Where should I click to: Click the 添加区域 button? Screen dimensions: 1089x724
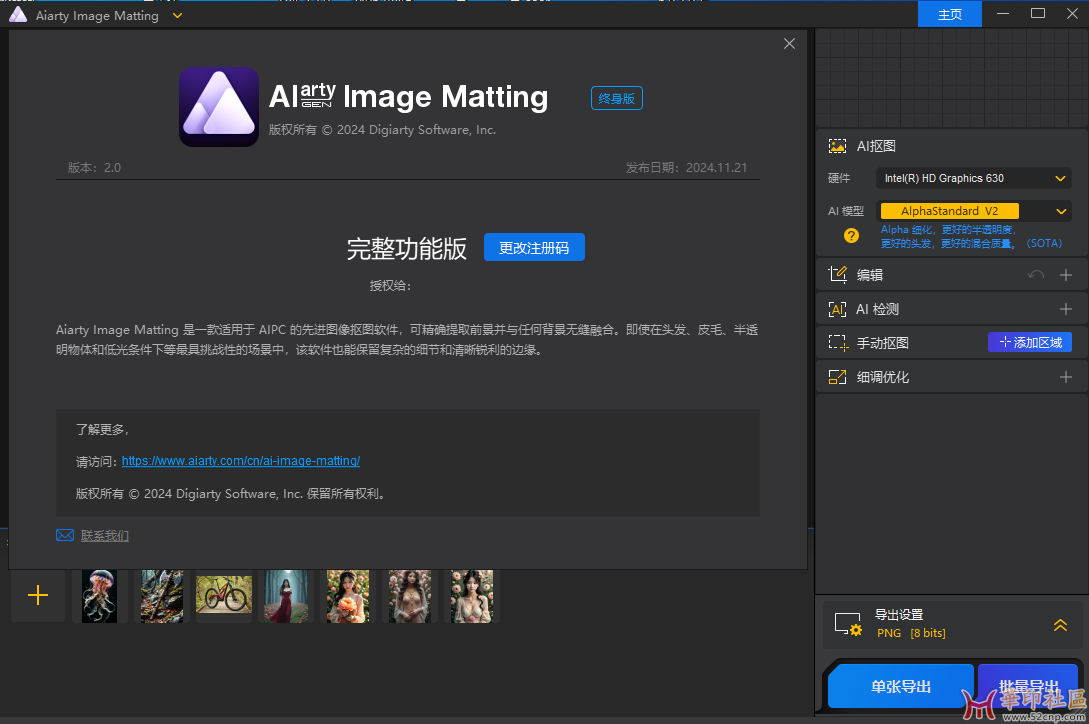click(x=1029, y=342)
